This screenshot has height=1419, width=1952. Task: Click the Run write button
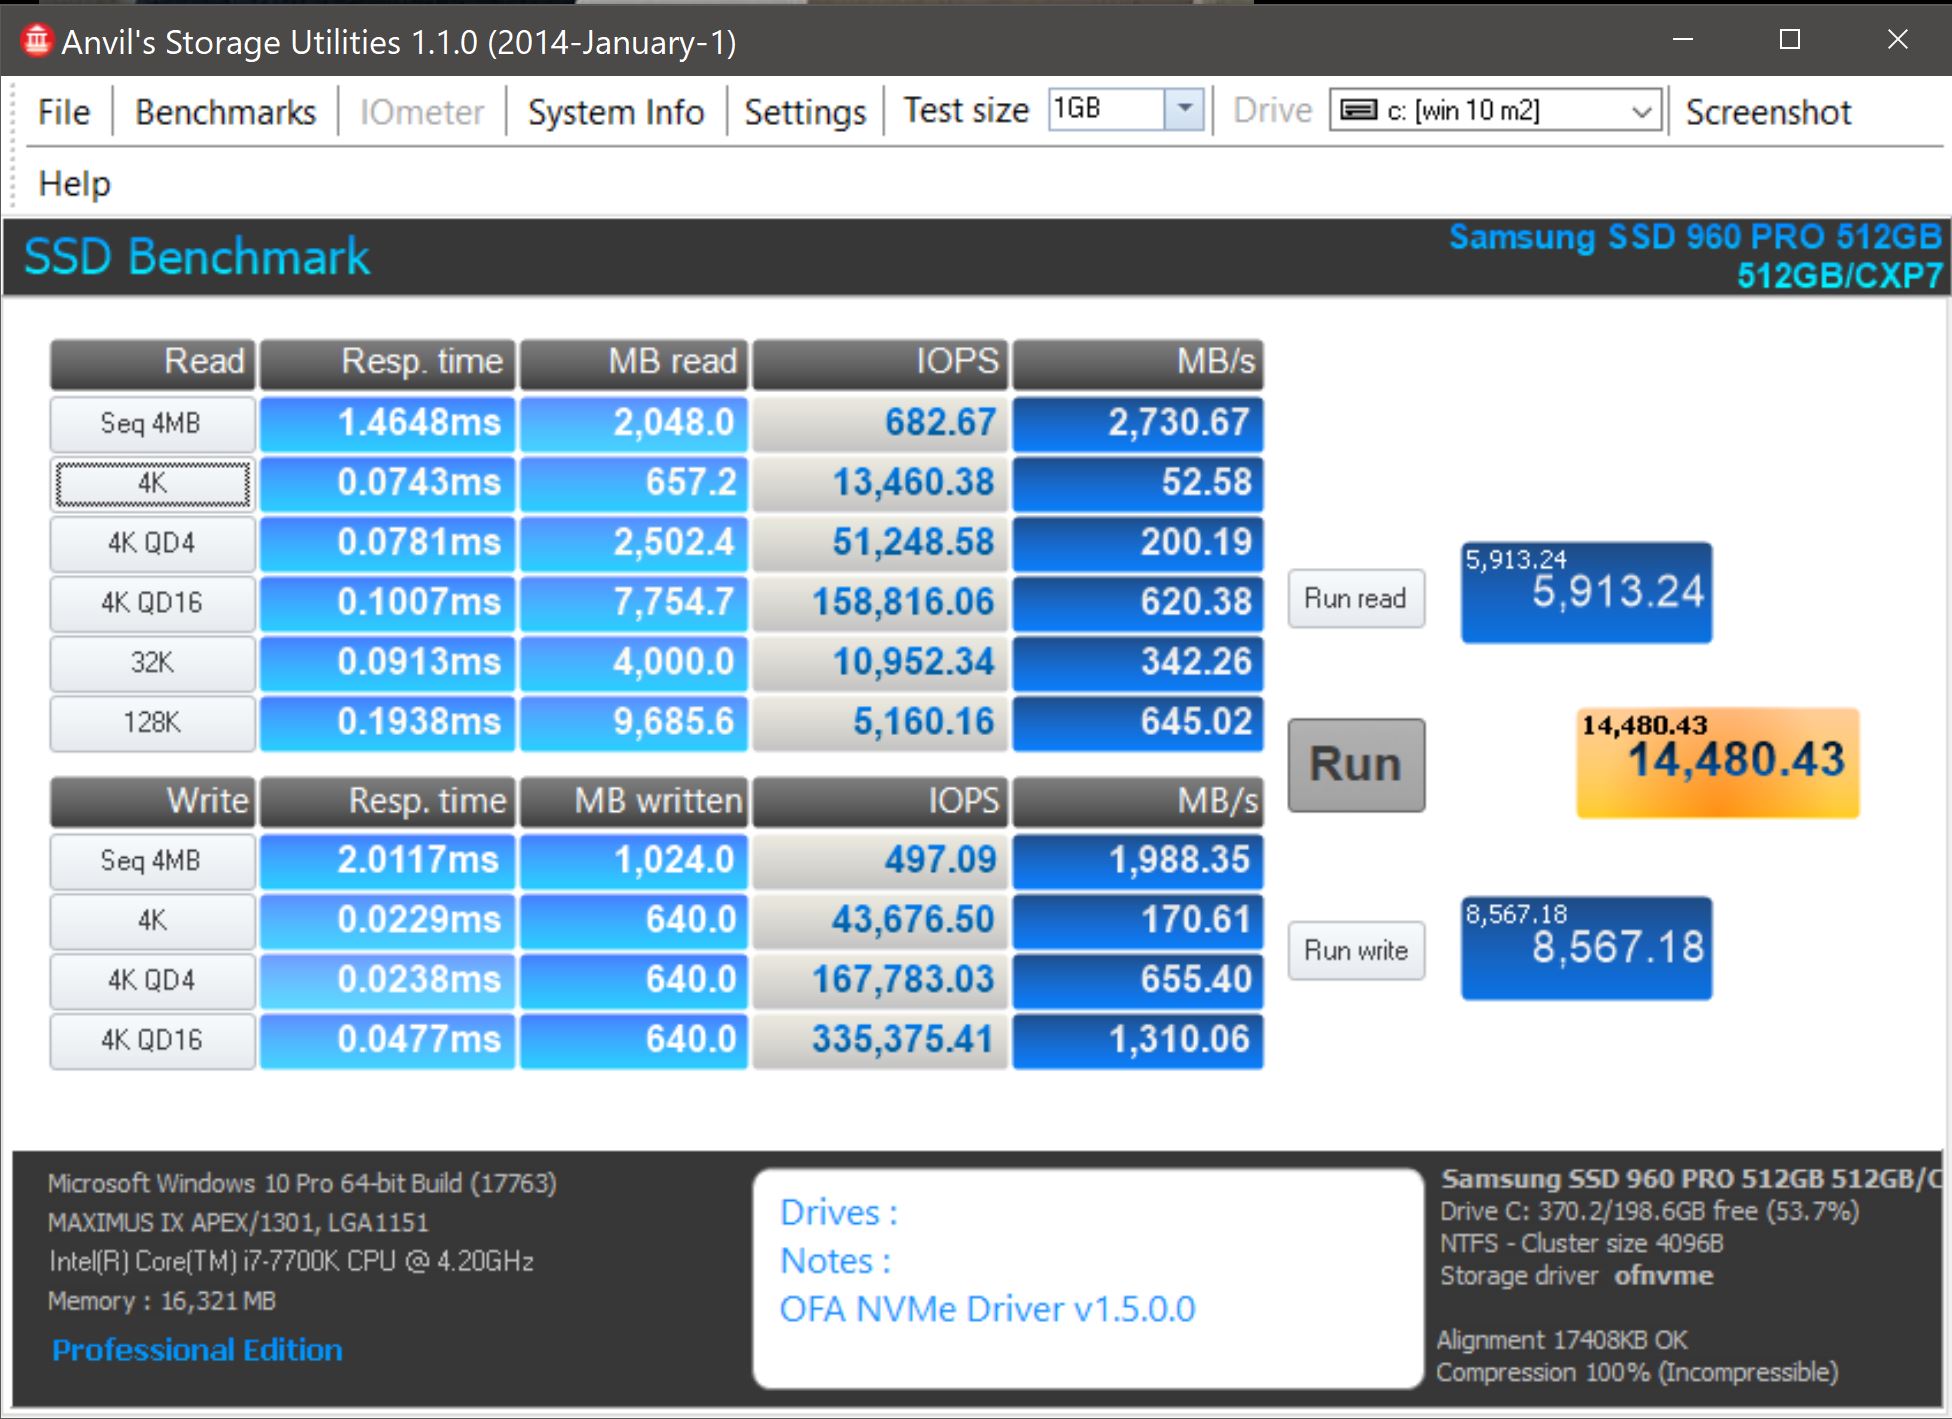pyautogui.click(x=1356, y=950)
